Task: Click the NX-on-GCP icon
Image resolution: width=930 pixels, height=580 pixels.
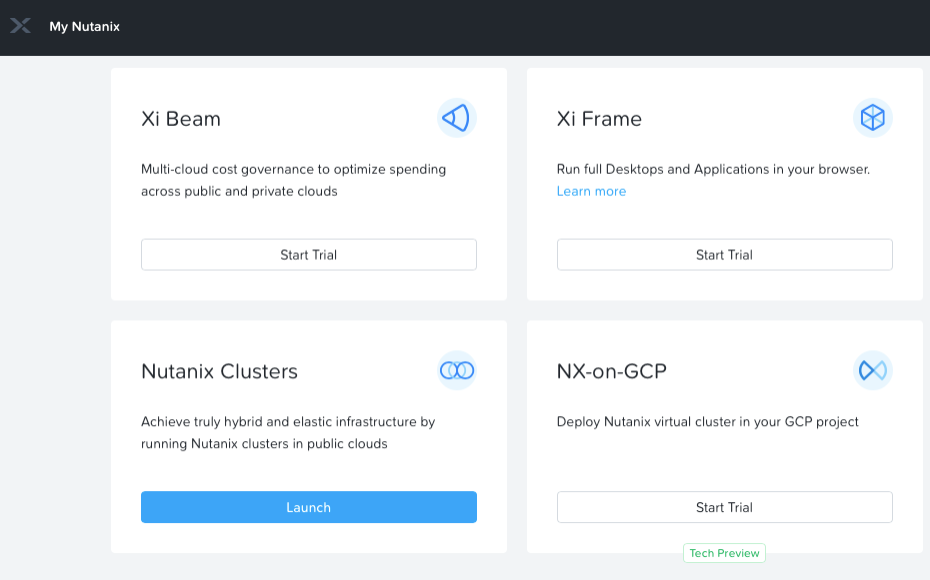Action: coord(872,371)
